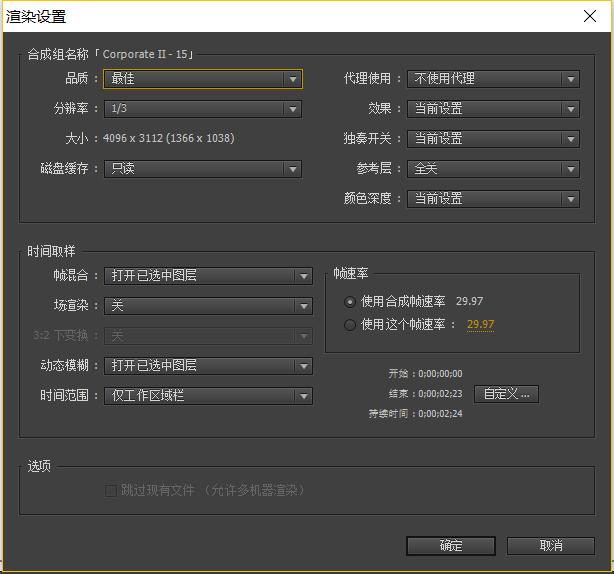This screenshot has height=574, width=614.
Task: Click the 结束 0;00;02;23 end time text
Action: 425,393
